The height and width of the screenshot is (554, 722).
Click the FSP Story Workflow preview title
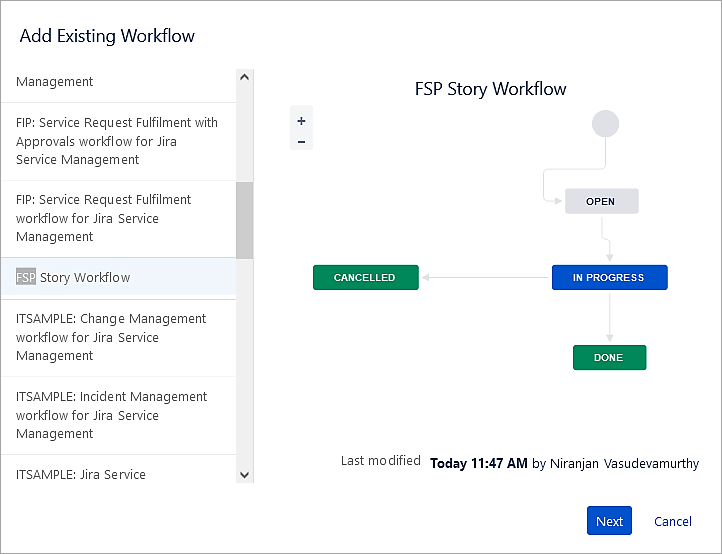[x=490, y=89]
